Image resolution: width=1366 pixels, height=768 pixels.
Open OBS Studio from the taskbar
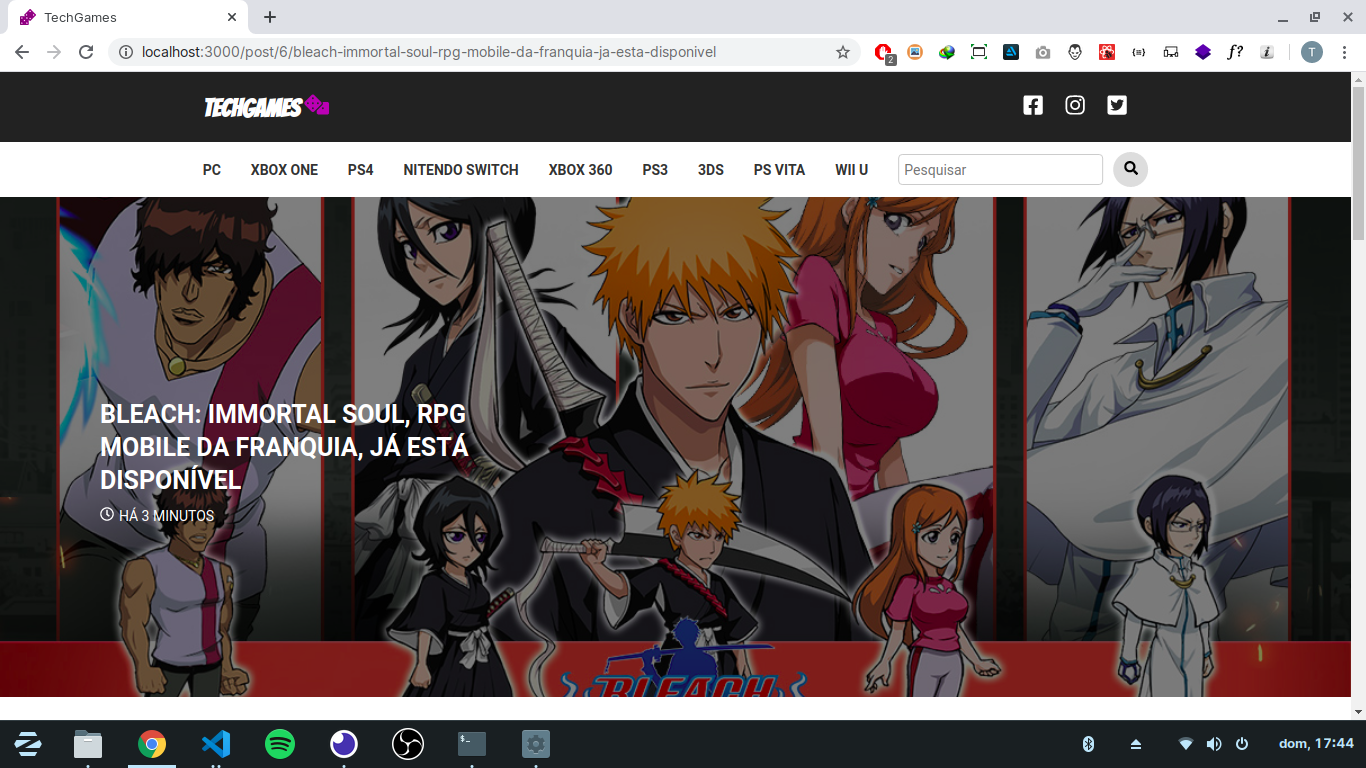[408, 744]
